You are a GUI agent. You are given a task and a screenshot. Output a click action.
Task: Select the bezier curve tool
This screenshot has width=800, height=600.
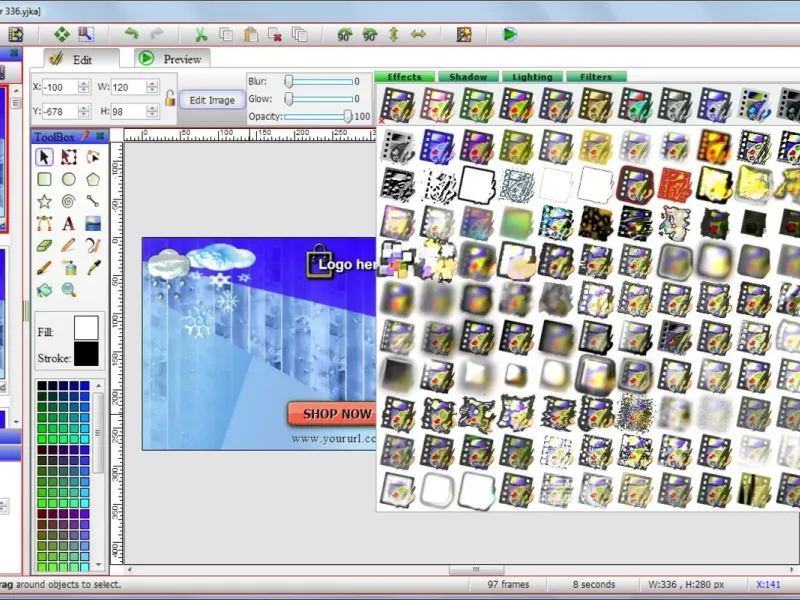click(44, 223)
